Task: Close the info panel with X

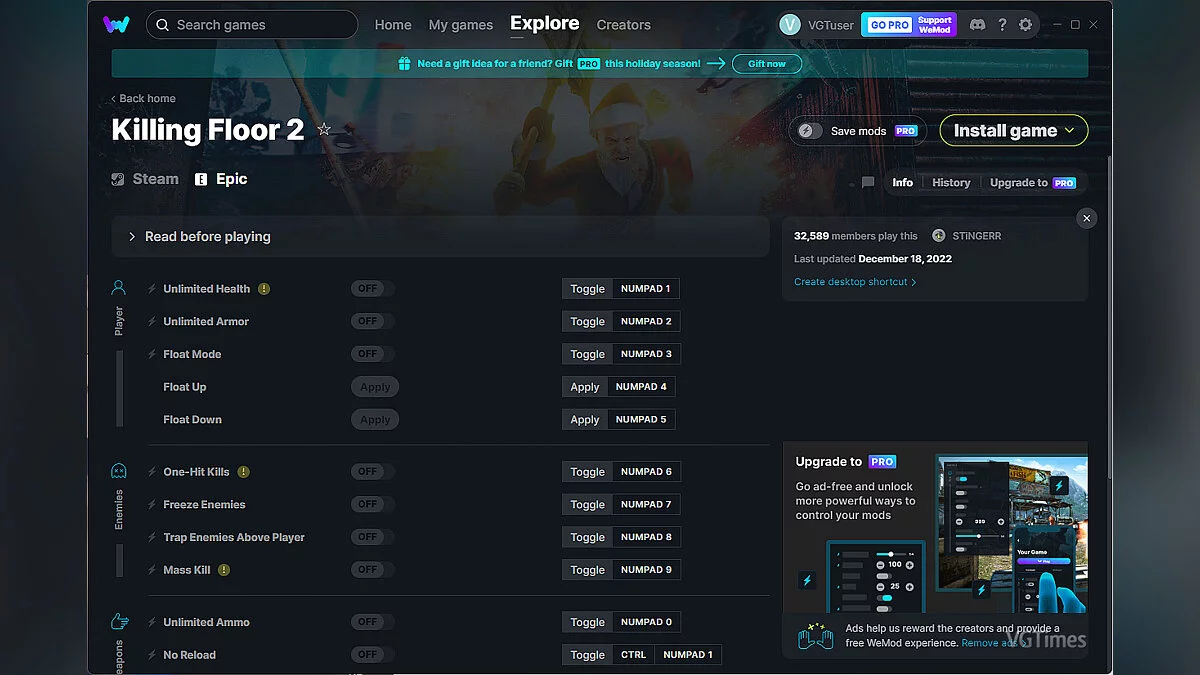Action: pyautogui.click(x=1087, y=218)
